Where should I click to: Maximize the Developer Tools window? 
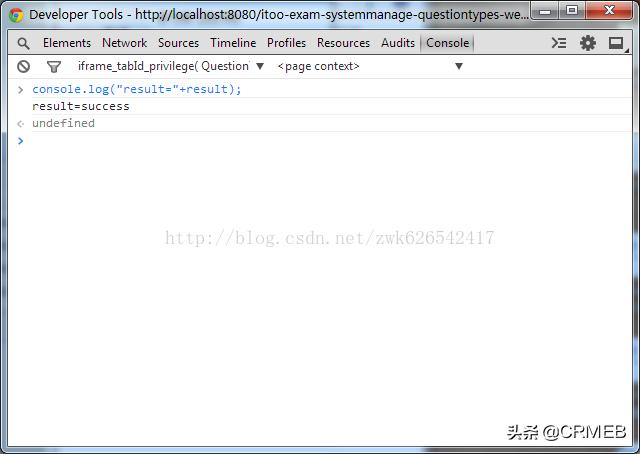tap(572, 11)
